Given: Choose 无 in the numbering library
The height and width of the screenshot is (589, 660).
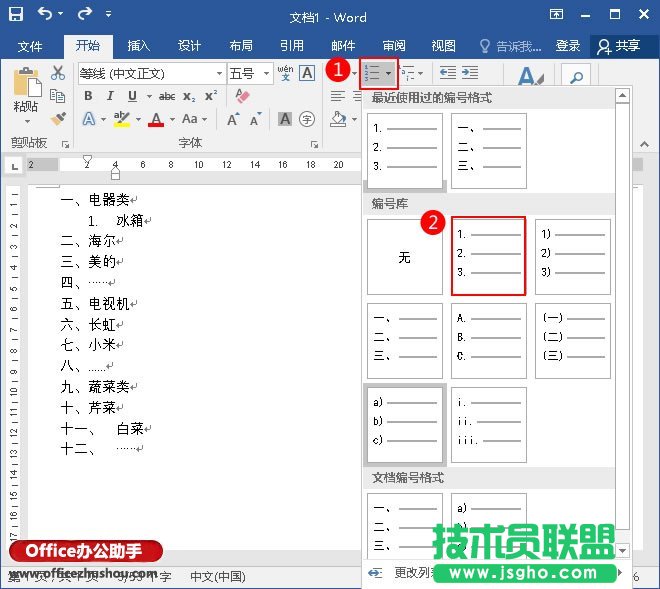Looking at the screenshot, I should point(405,257).
